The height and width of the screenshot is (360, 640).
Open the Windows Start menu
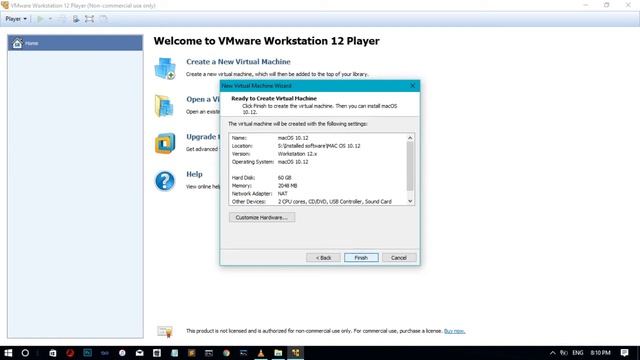click(x=8, y=353)
